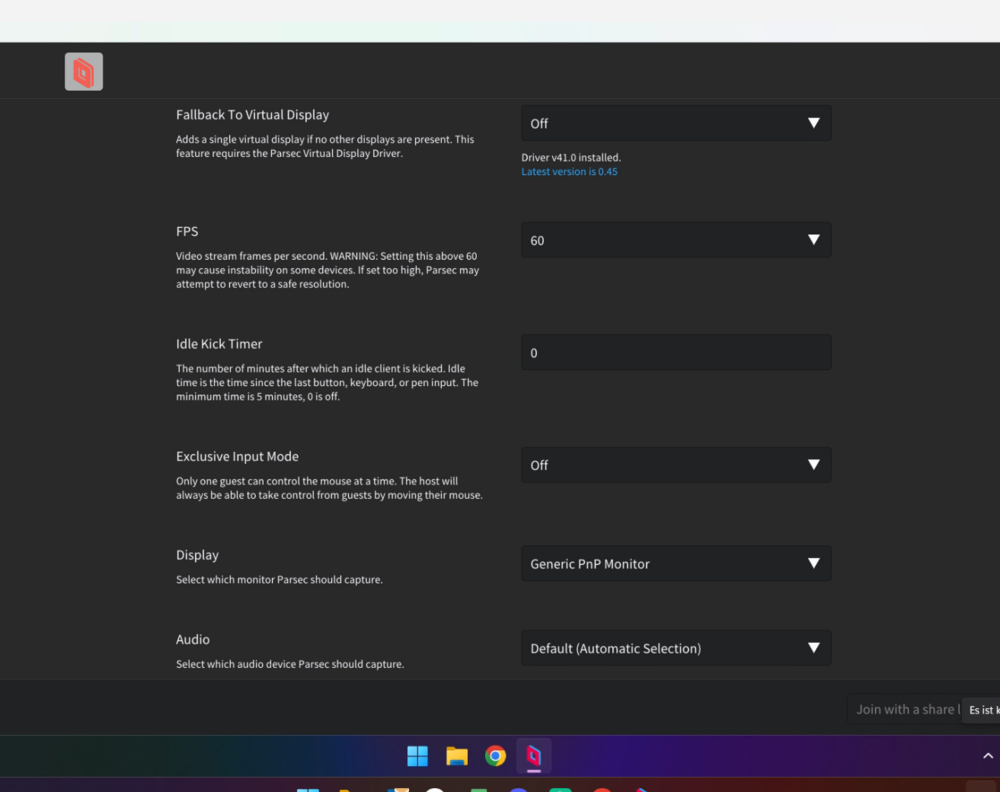Open the Exclusive Input Mode dropdown
This screenshot has width=1000, height=792.
click(676, 465)
